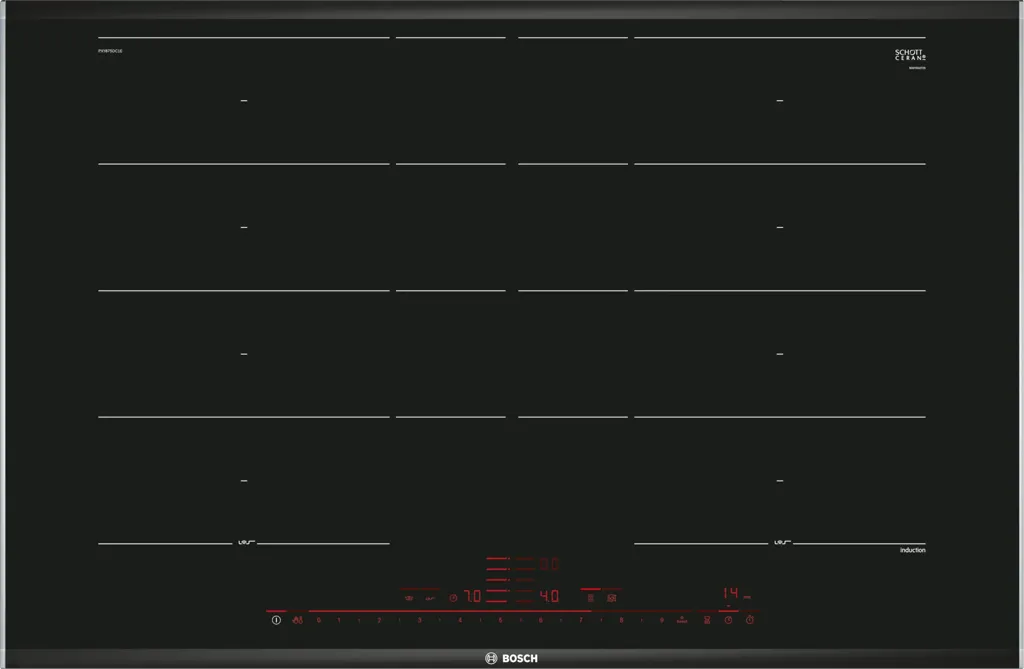This screenshot has height=669, width=1024.
Task: Set power slider to level 4
Action: point(460,620)
